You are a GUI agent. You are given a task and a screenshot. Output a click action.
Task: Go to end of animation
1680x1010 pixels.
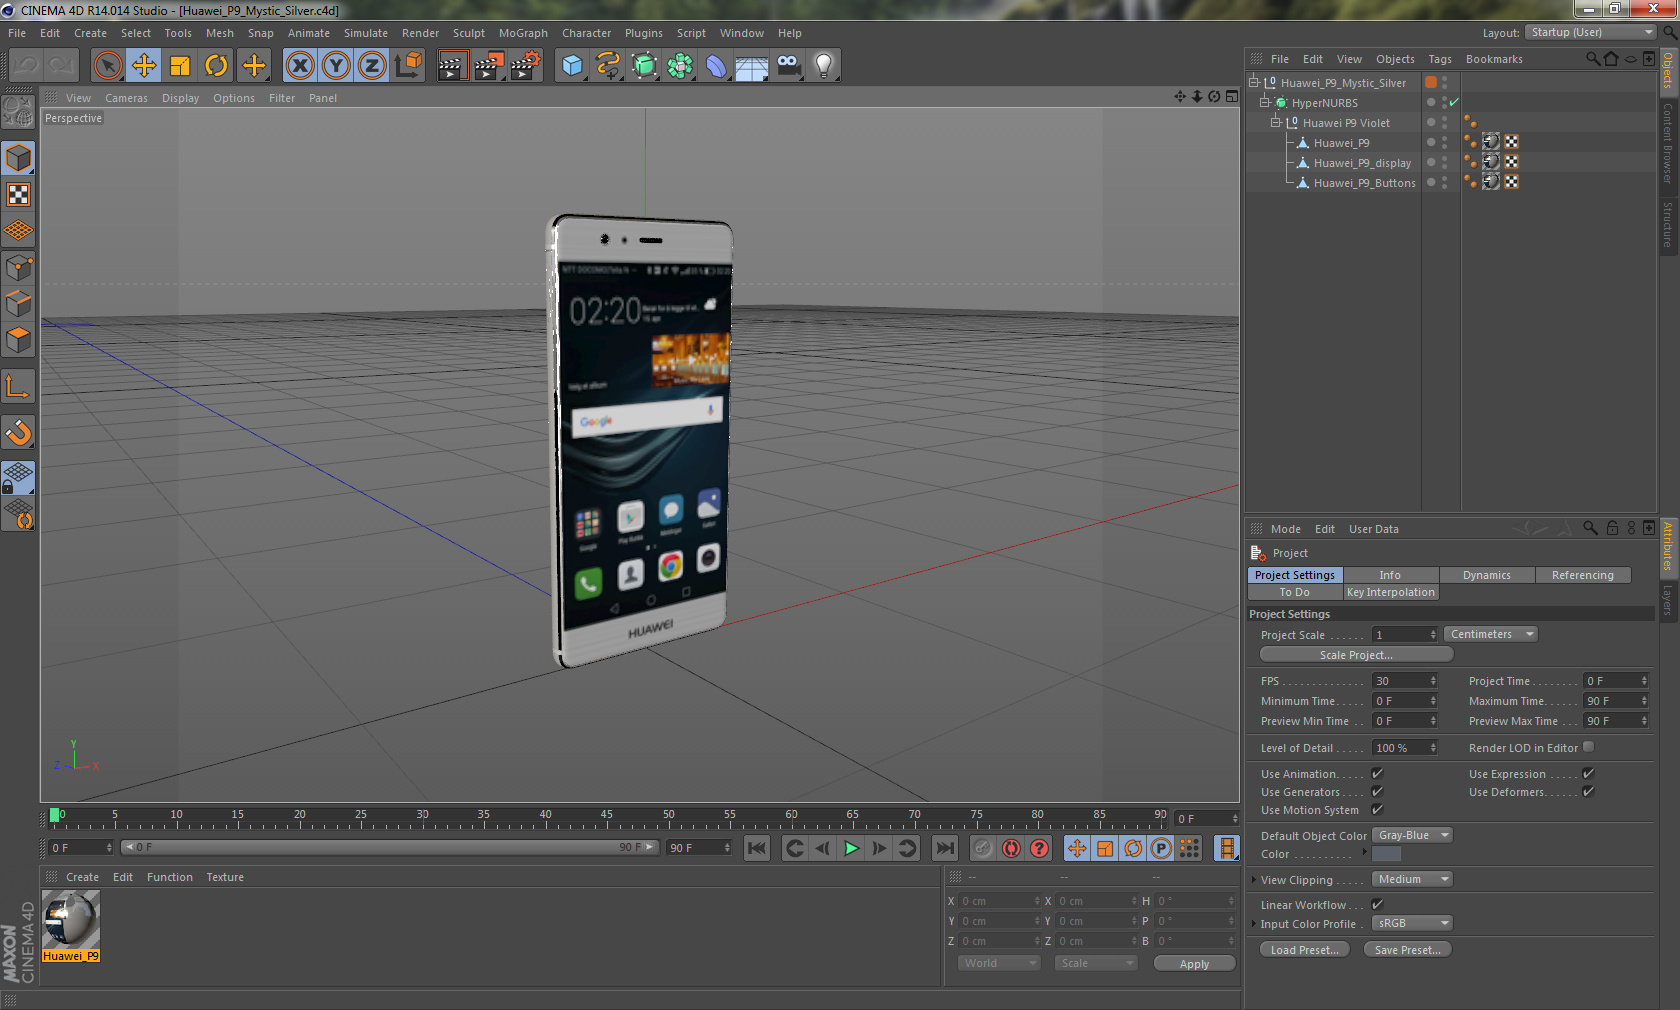coord(944,848)
